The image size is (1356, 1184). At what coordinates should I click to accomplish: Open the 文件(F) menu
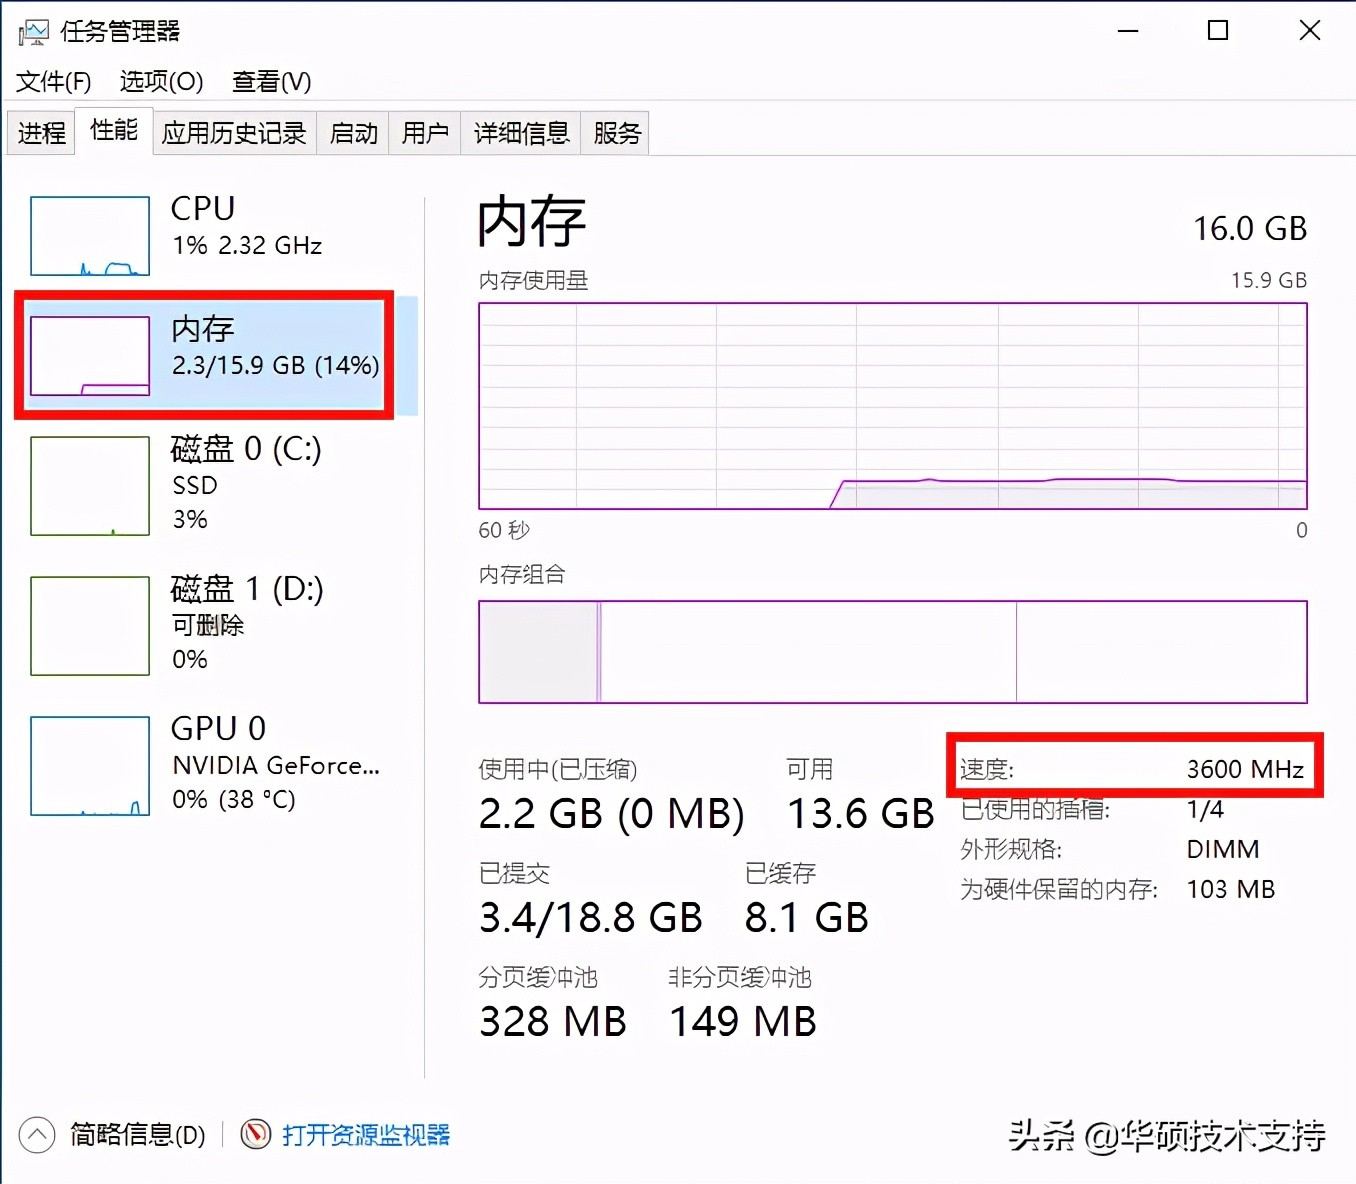pyautogui.click(x=51, y=82)
